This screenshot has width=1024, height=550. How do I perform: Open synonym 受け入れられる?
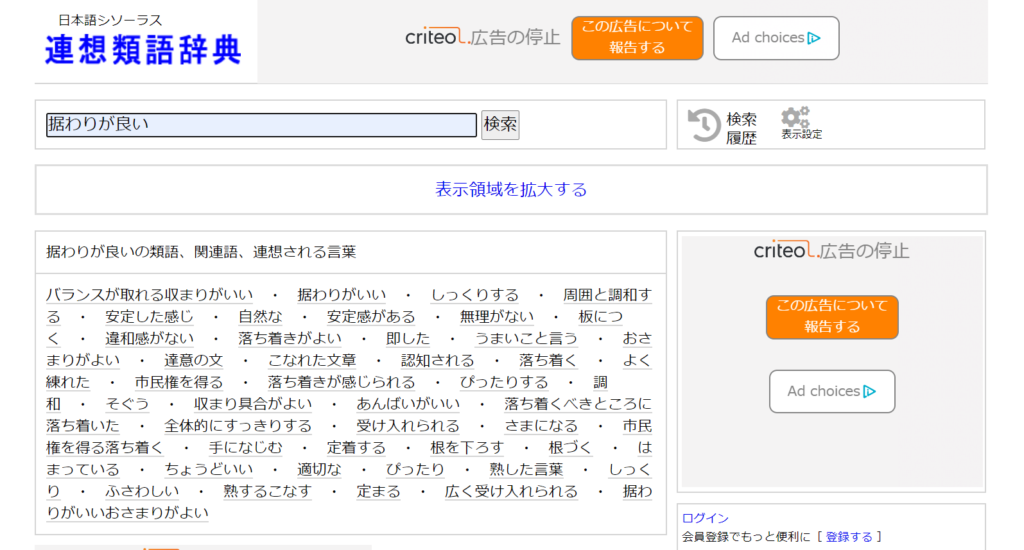[x=408, y=426]
